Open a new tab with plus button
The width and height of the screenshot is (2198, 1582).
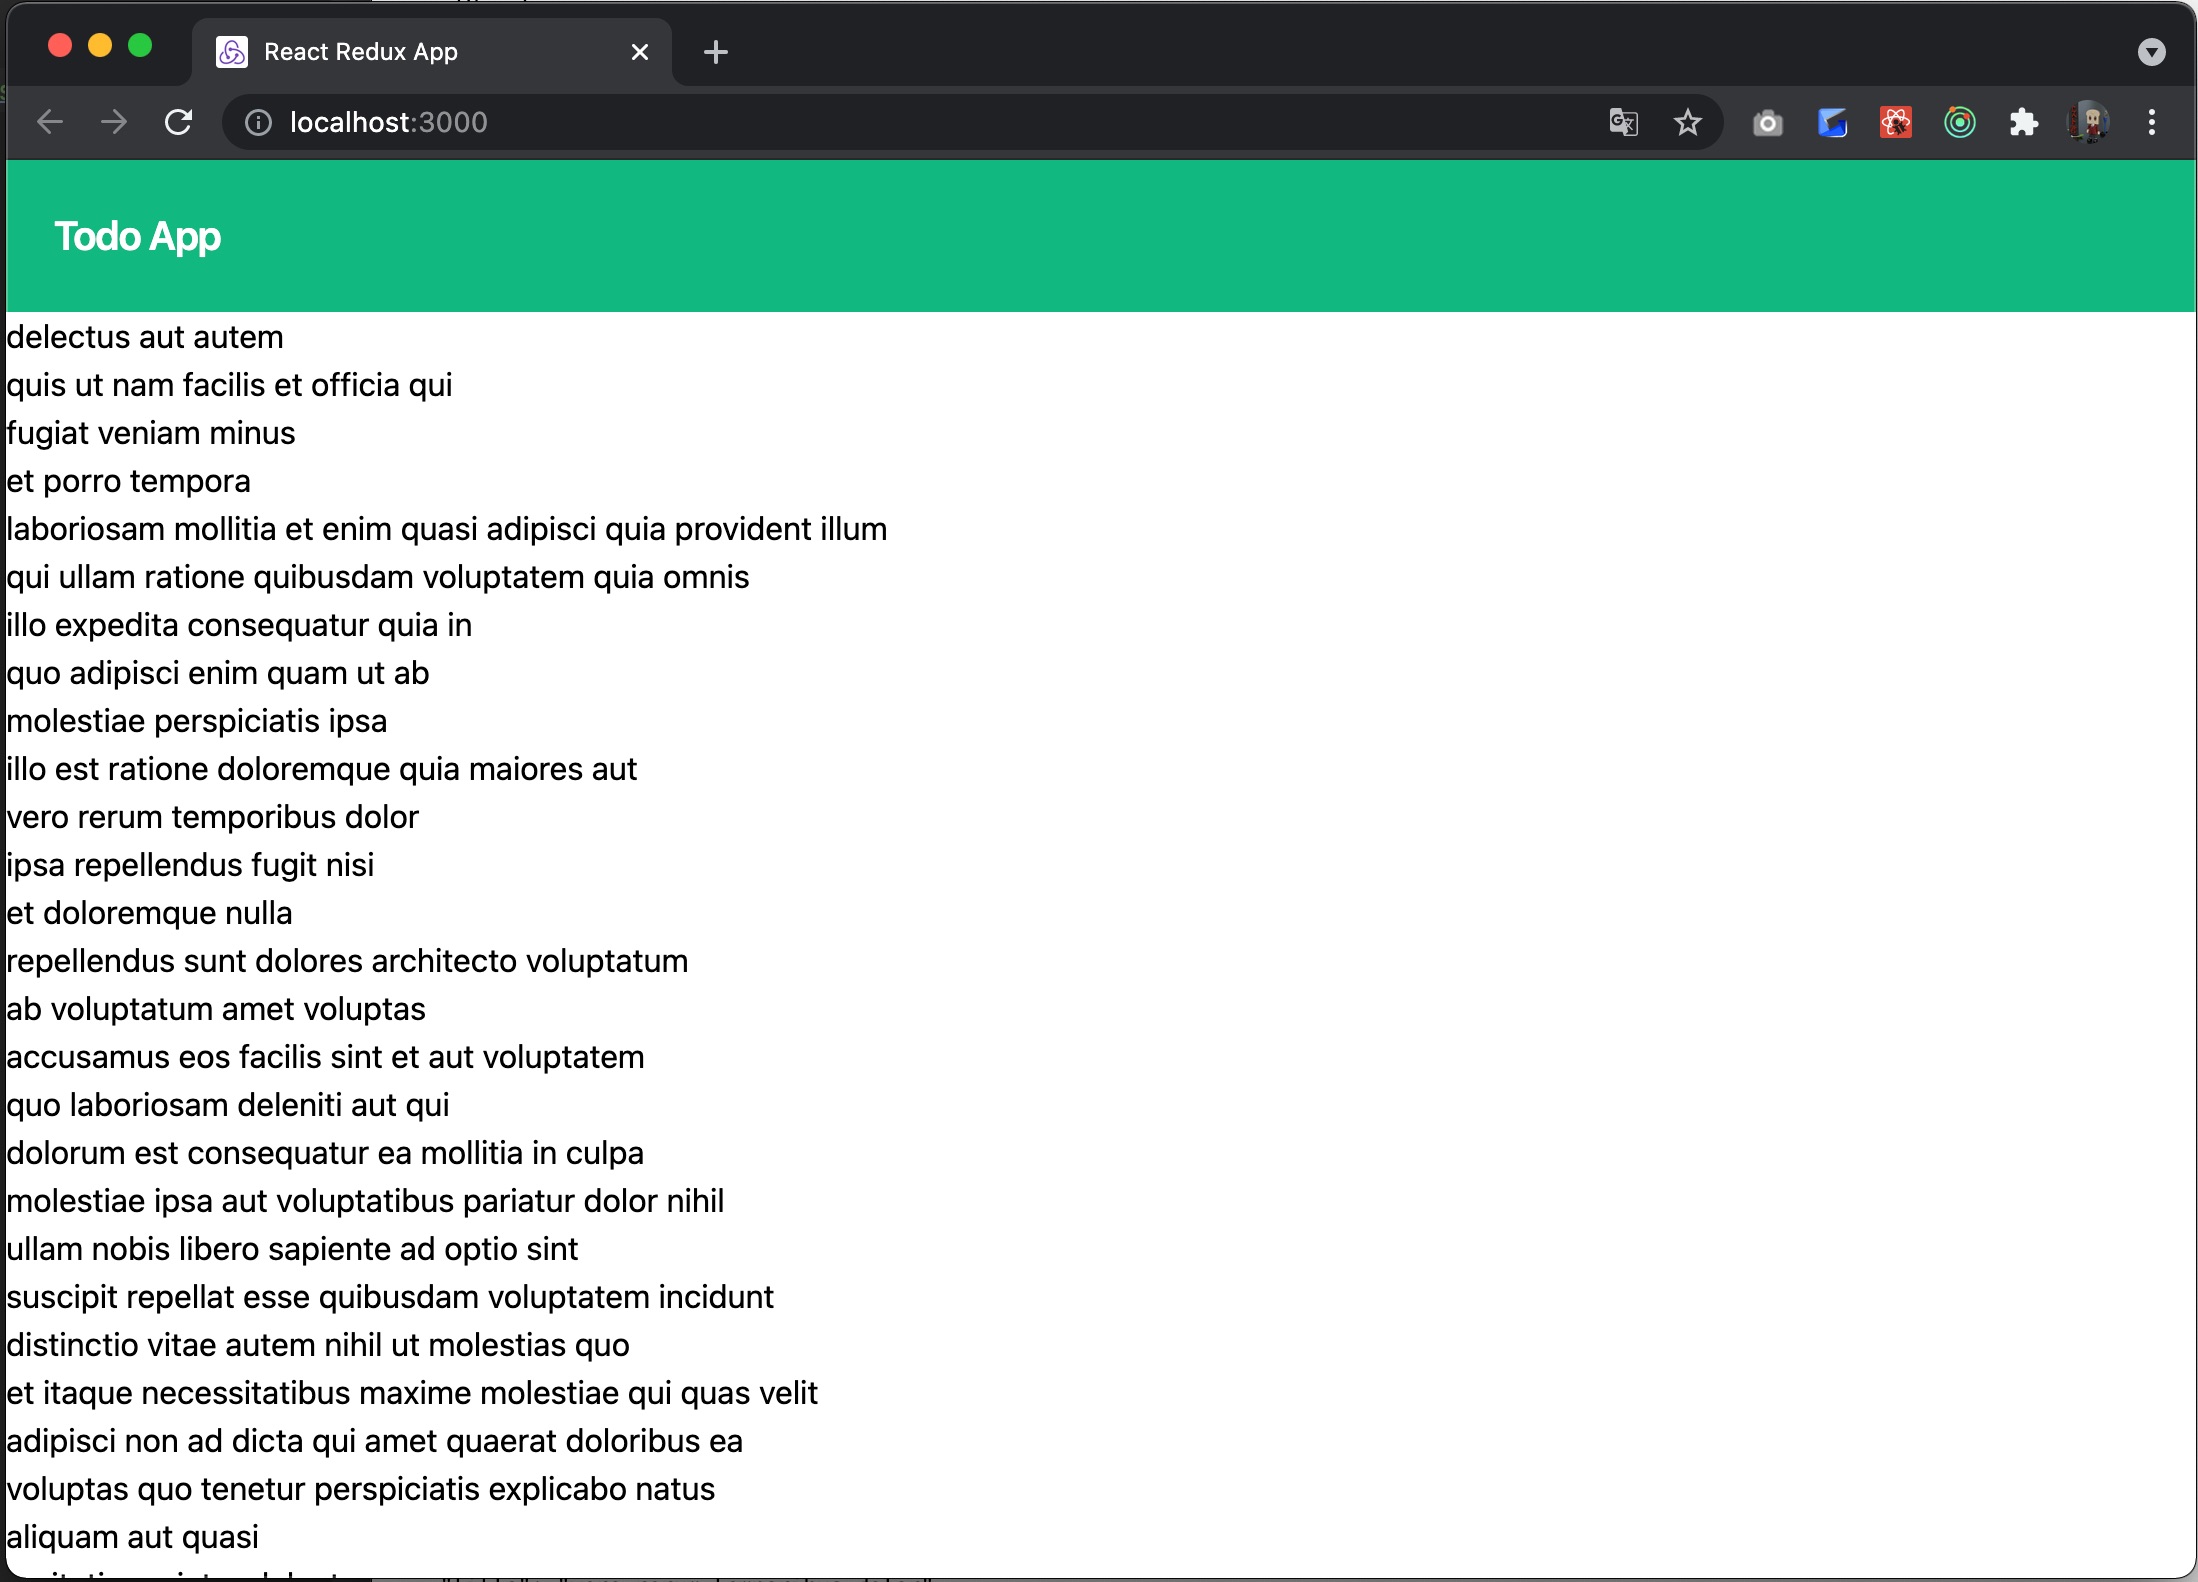pos(715,52)
